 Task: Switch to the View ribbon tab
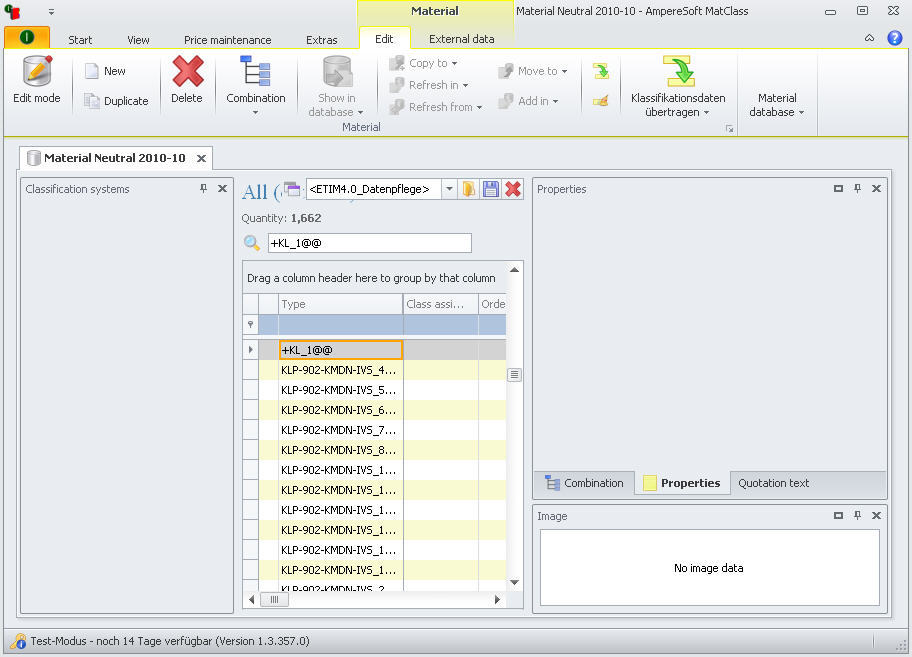click(138, 40)
